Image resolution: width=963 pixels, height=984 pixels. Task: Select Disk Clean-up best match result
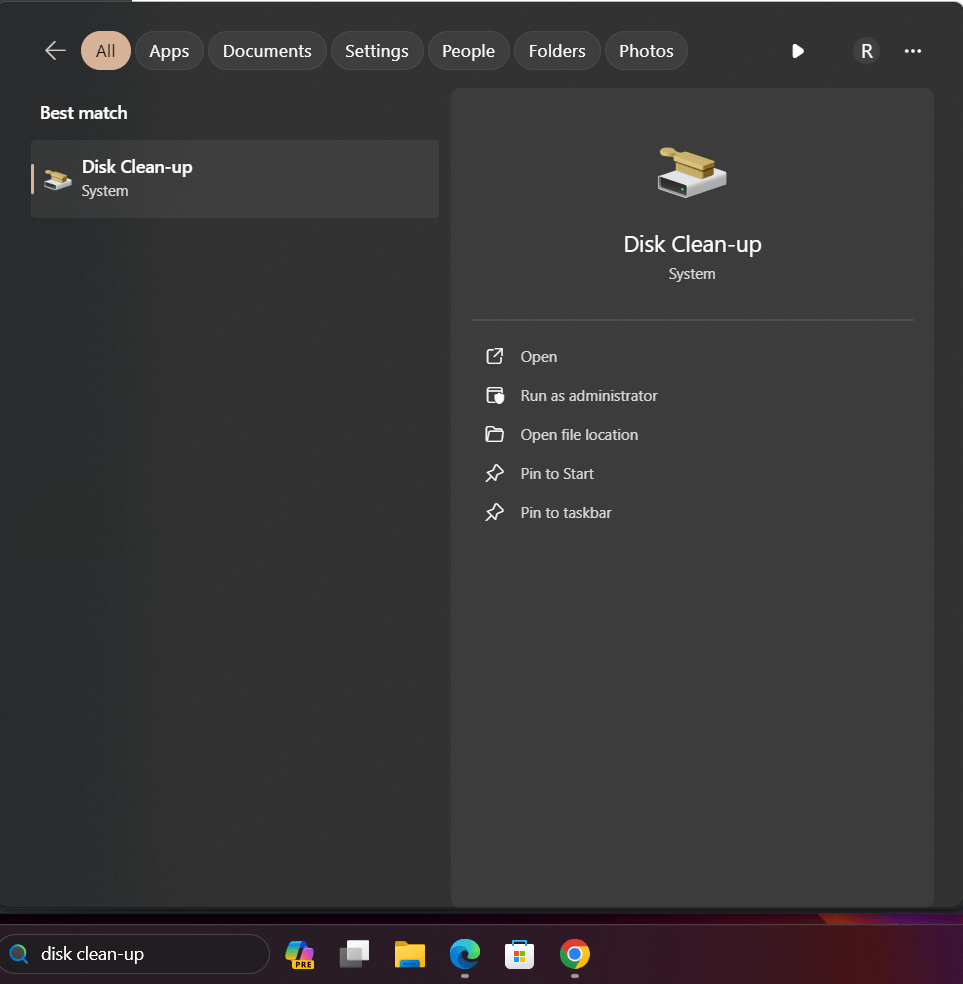click(x=235, y=179)
